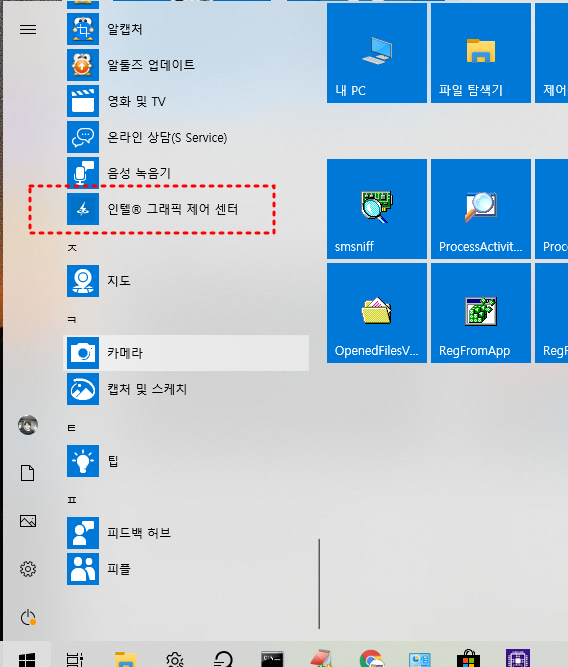Open the 팁 tips app

pyautogui.click(x=186, y=461)
